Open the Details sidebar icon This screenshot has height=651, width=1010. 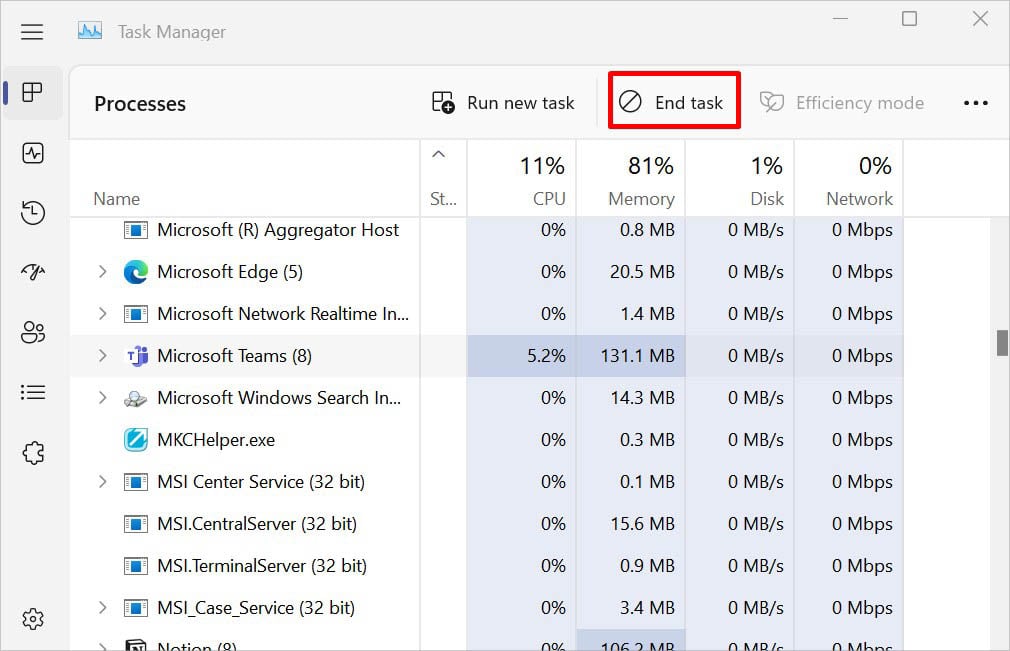click(x=33, y=392)
